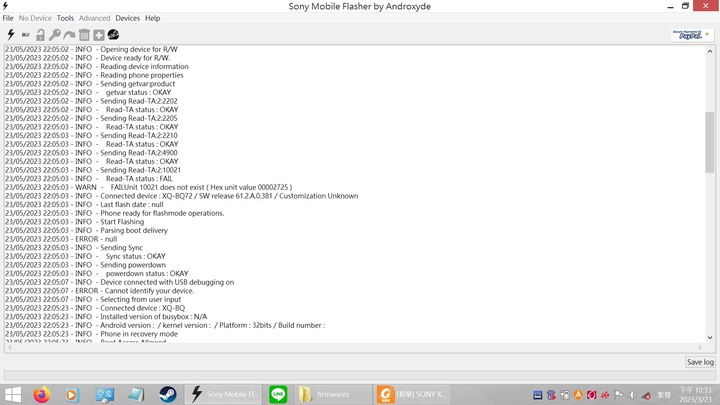Open LINE from the taskbar
Image resolution: width=720 pixels, height=405 pixels.
(x=278, y=394)
